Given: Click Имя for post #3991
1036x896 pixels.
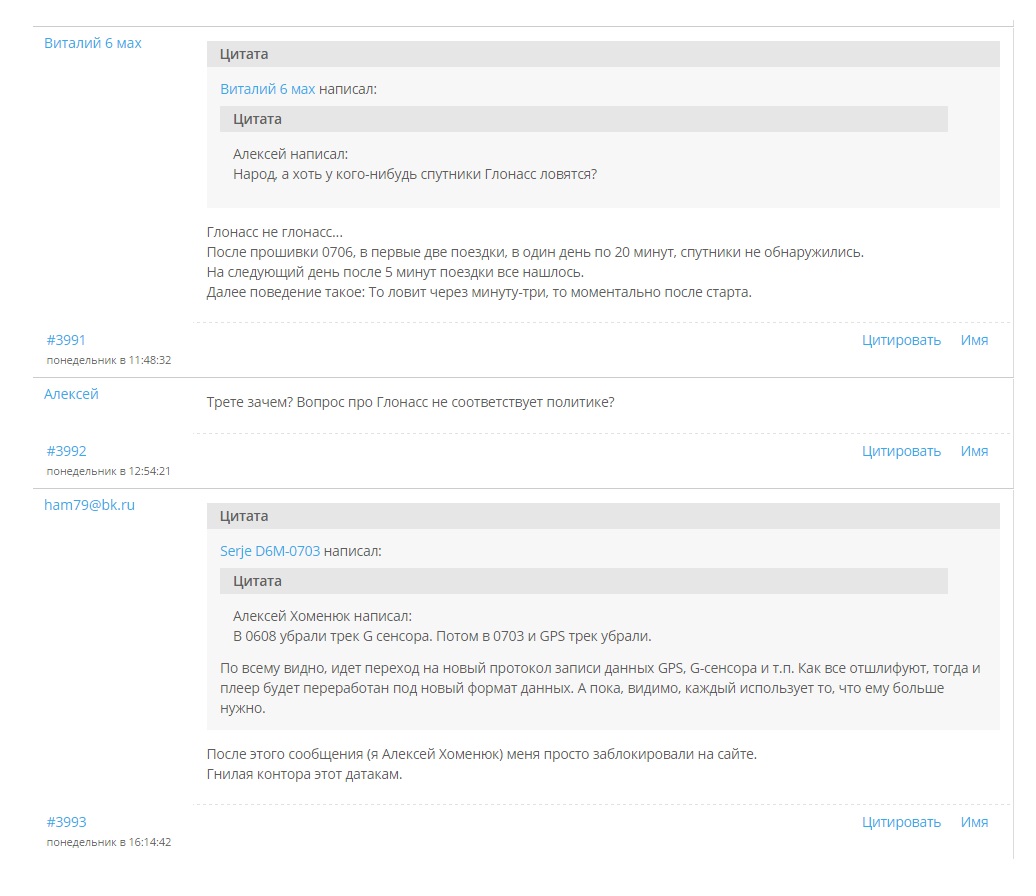Looking at the screenshot, I should [x=974, y=340].
